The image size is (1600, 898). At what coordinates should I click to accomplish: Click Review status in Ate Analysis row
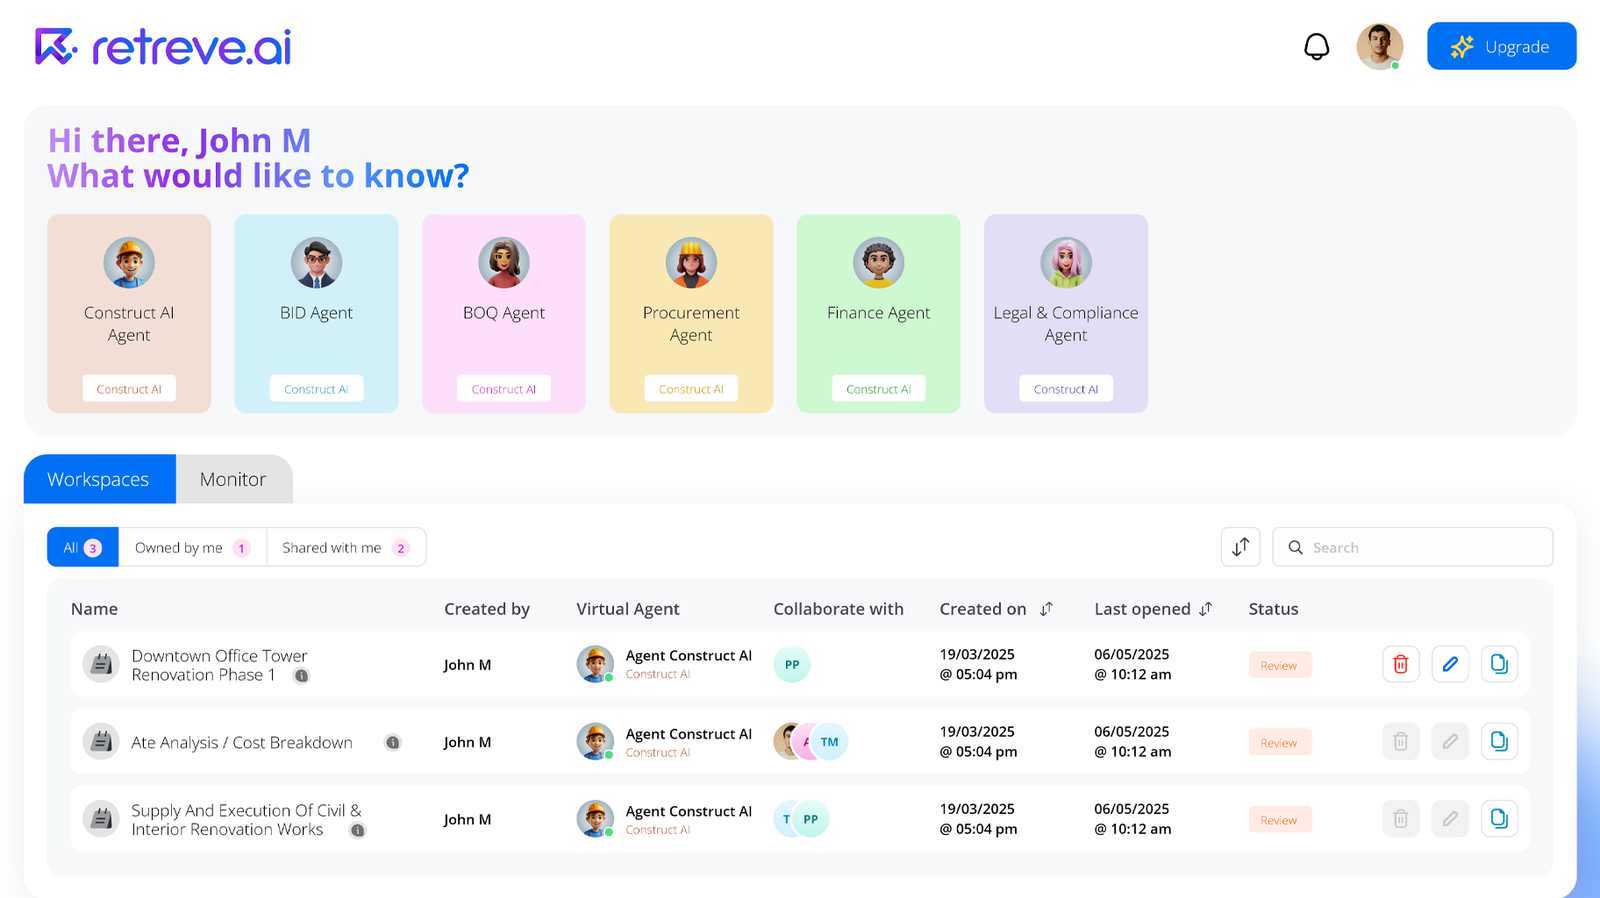(x=1279, y=743)
